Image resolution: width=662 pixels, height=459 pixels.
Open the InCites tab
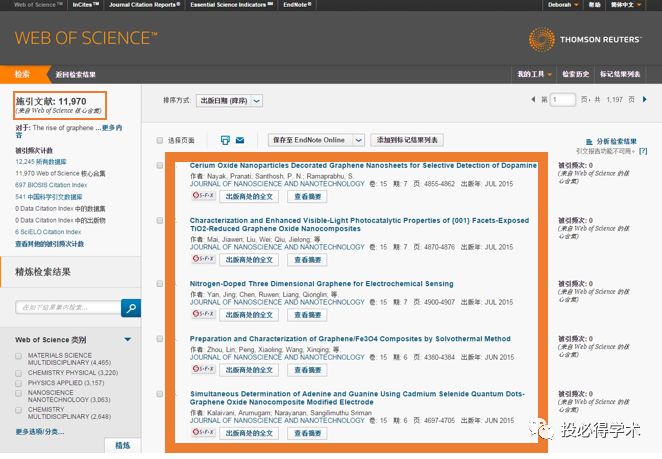[x=85, y=5]
